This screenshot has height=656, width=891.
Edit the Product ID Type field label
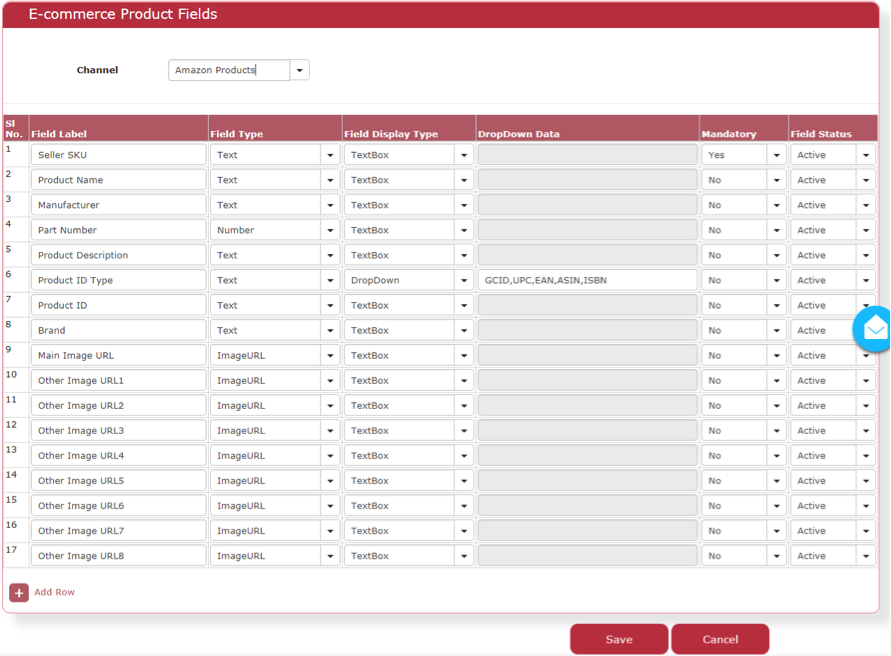coord(119,280)
